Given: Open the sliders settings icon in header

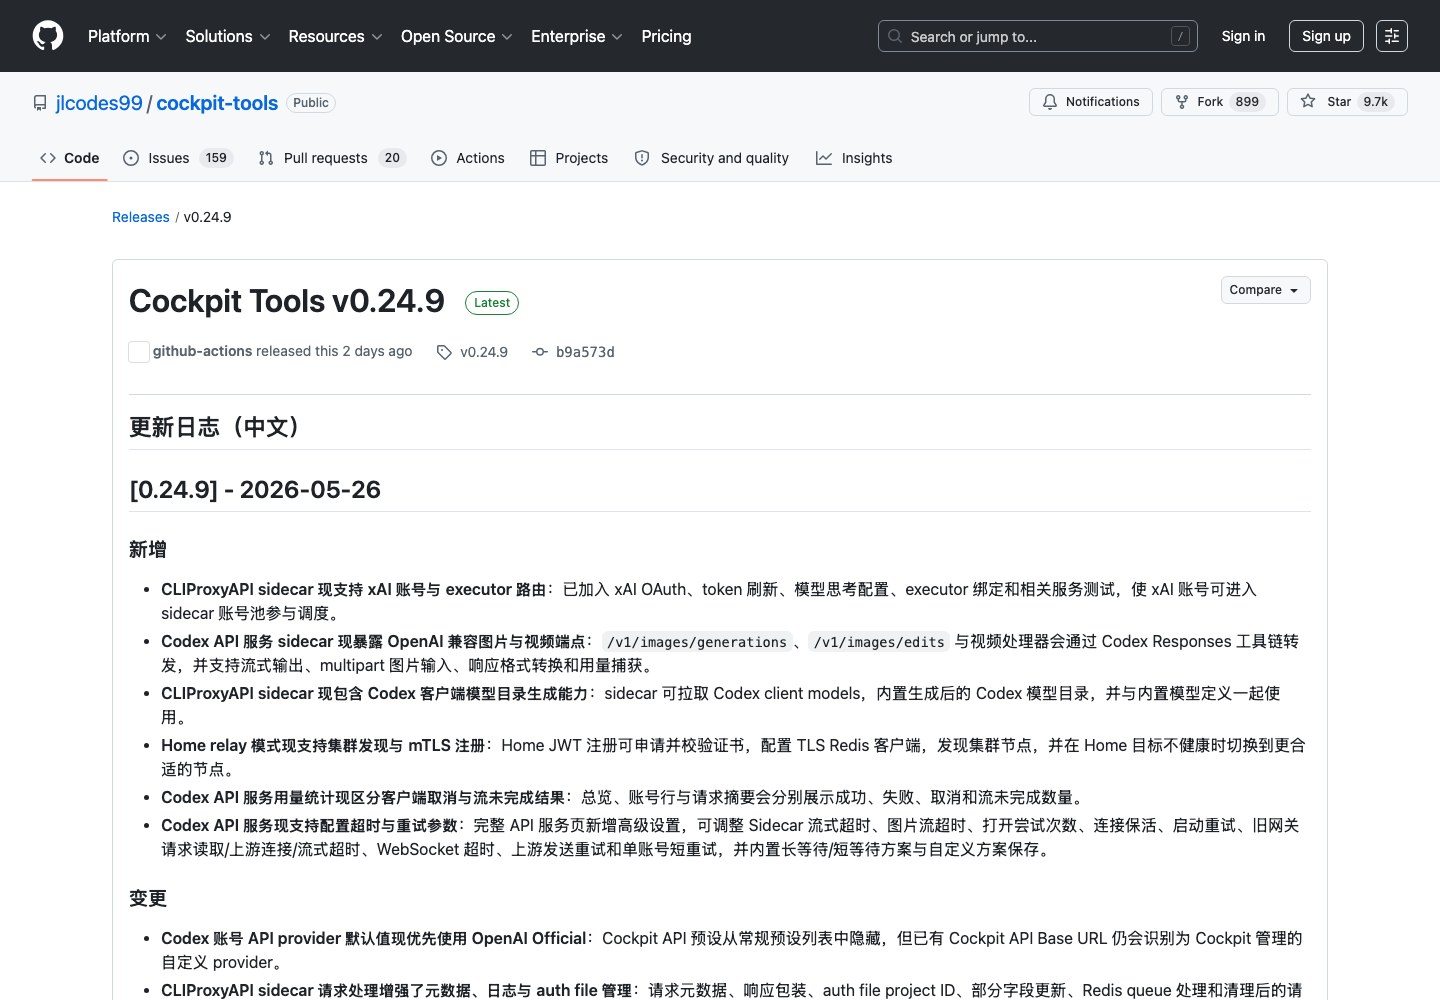Looking at the screenshot, I should (1392, 36).
